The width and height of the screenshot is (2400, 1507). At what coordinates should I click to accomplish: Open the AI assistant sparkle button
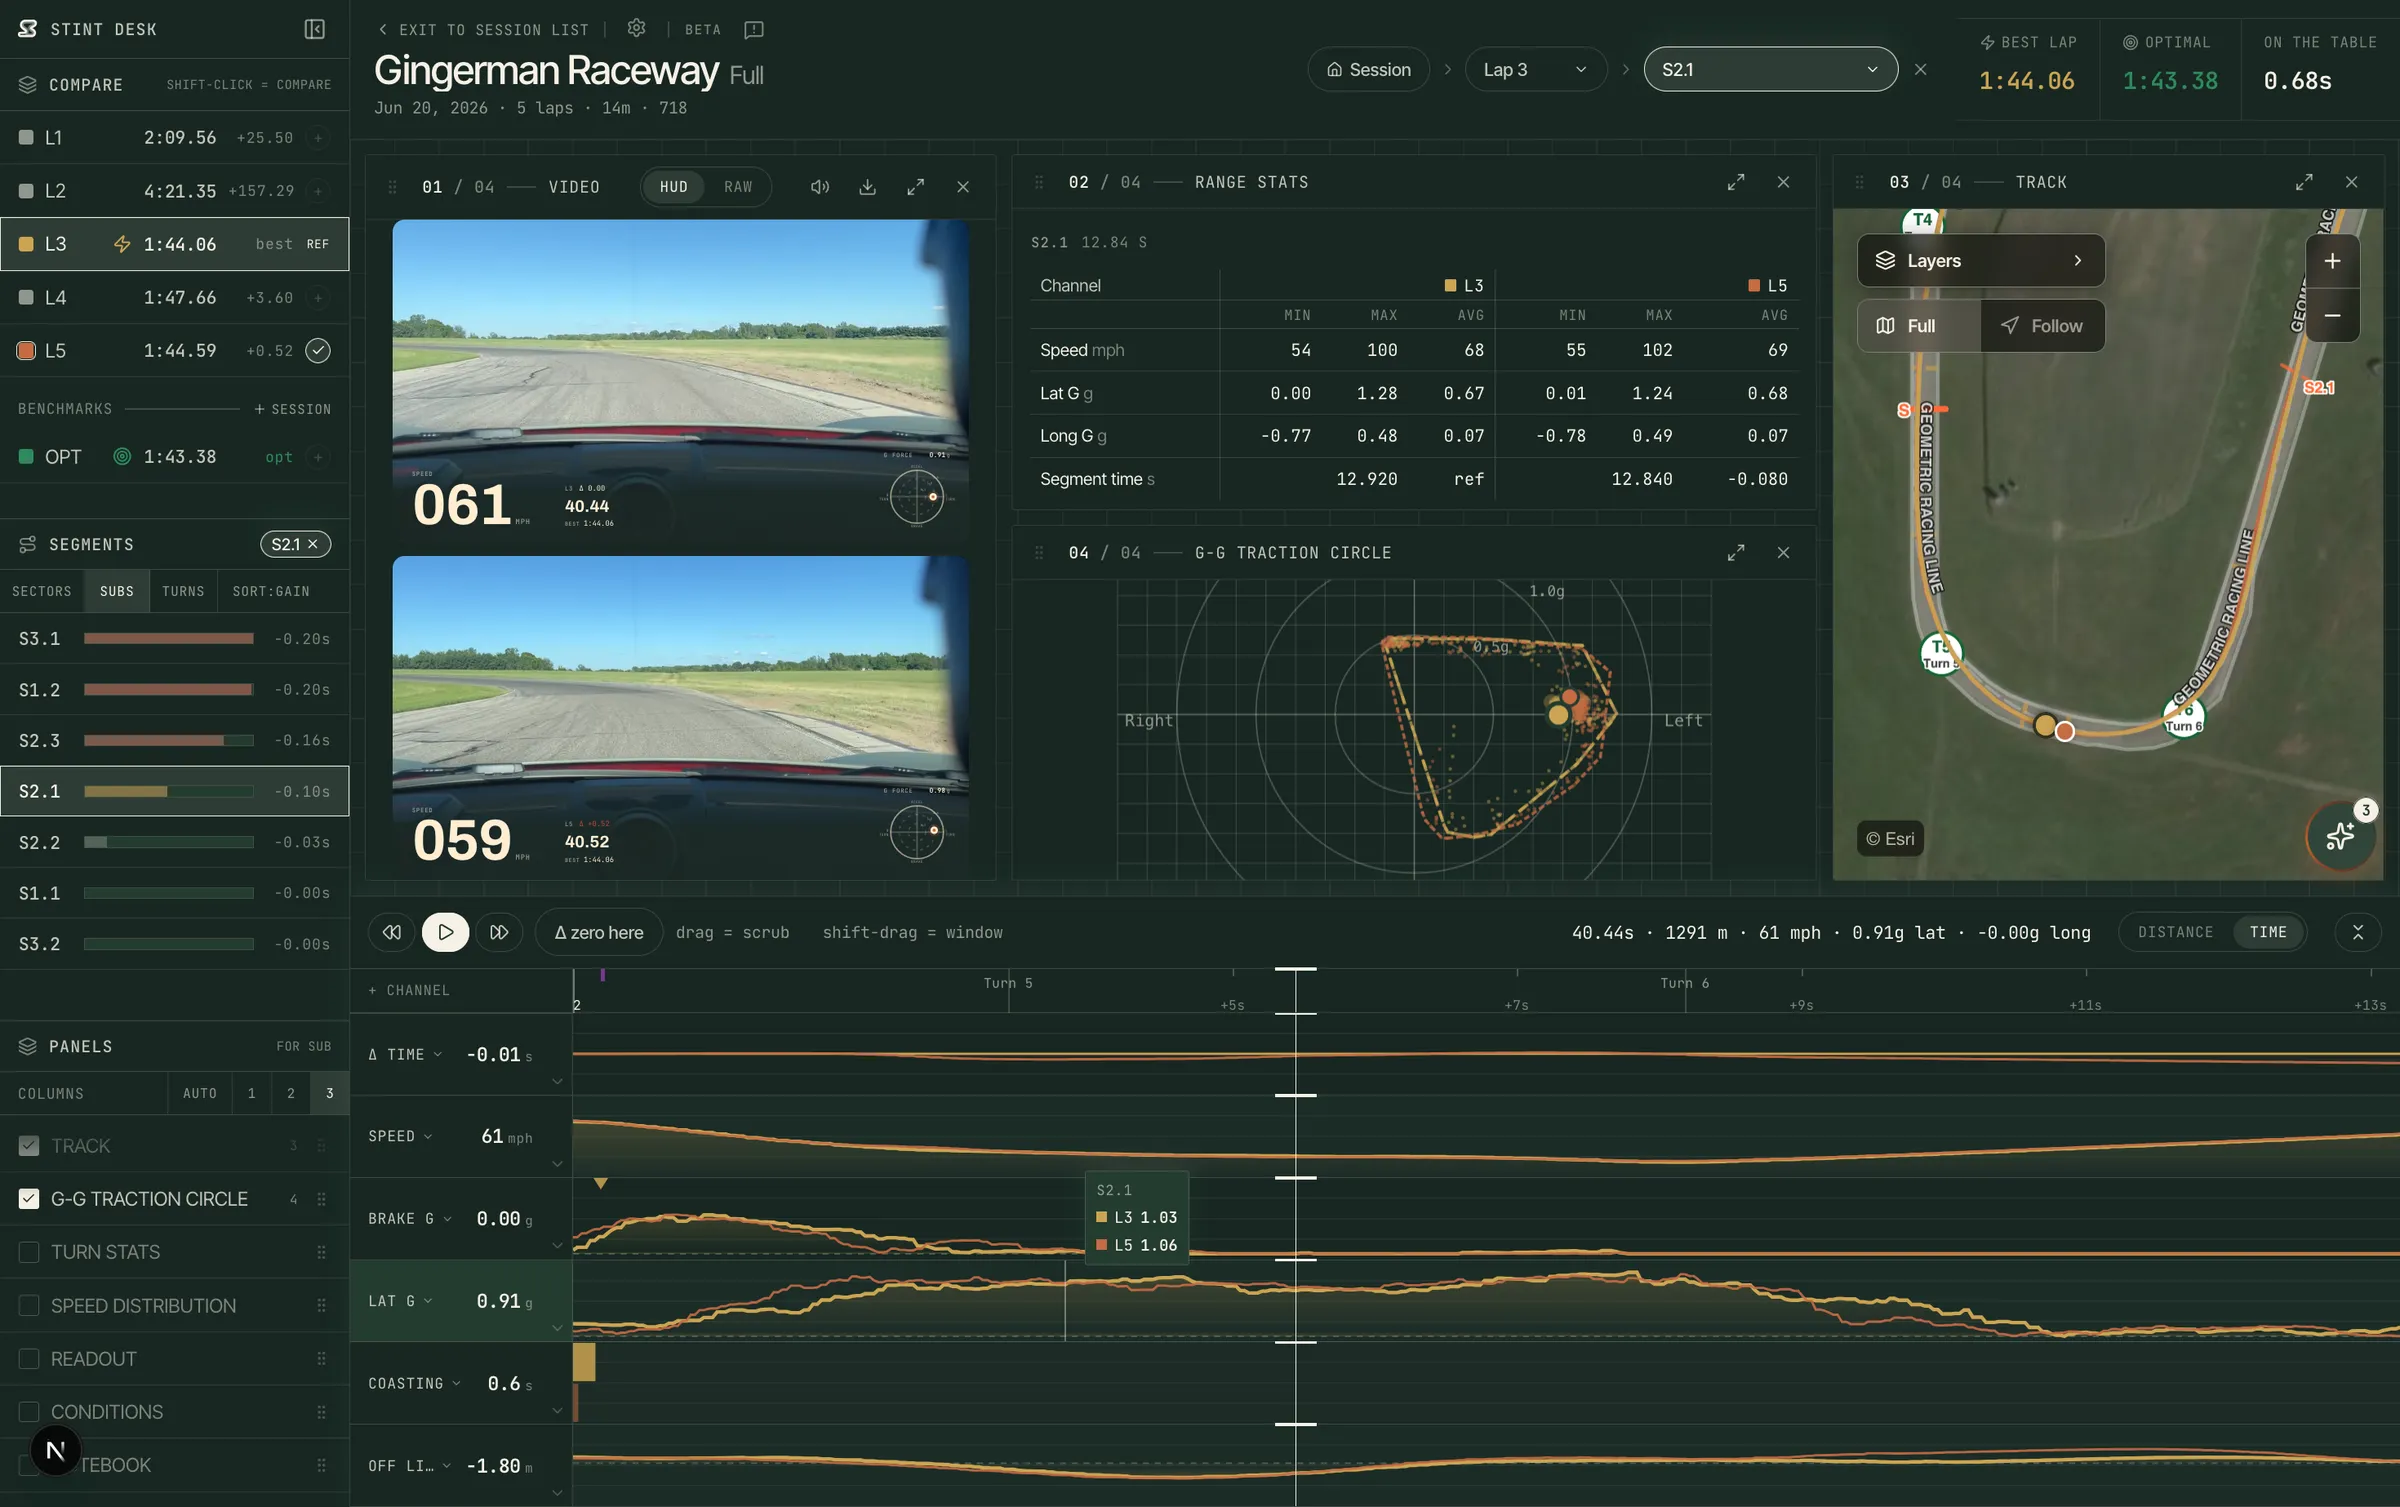(x=2339, y=836)
